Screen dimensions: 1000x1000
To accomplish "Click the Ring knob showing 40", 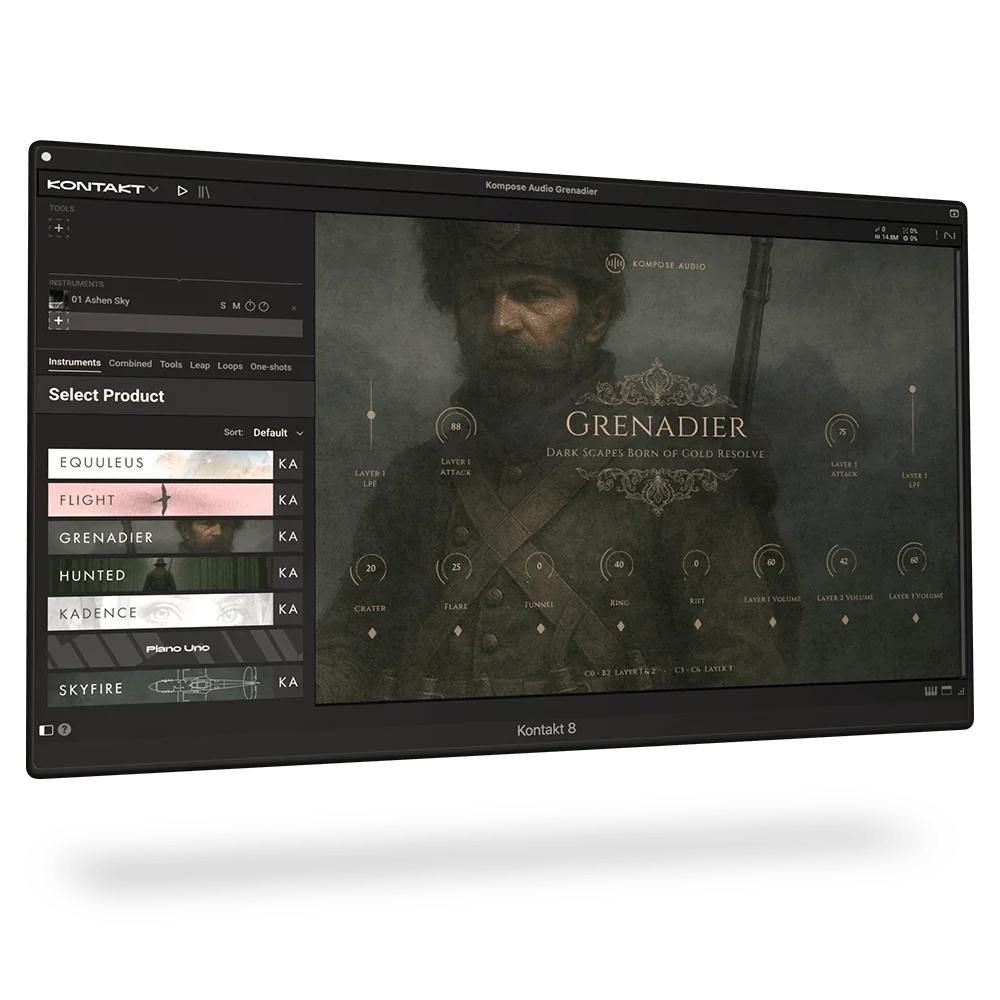I will (619, 564).
